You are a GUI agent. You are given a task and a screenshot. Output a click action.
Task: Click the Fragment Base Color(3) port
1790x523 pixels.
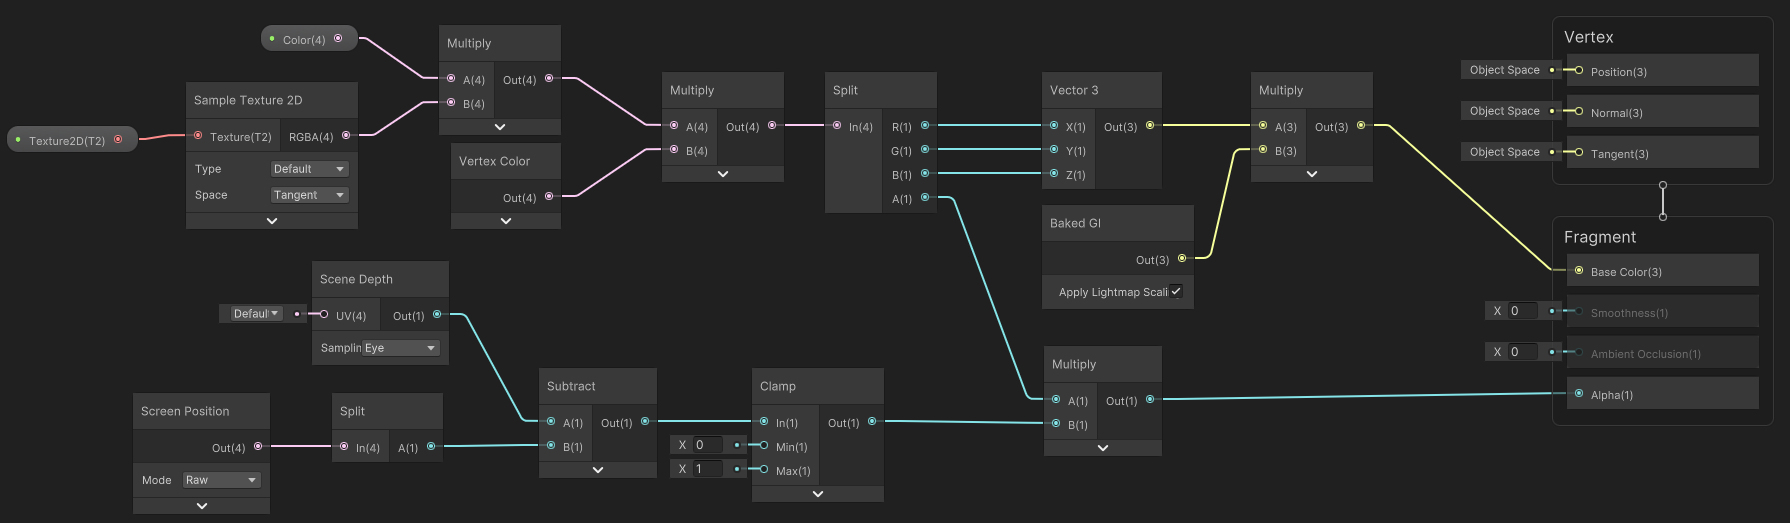pyautogui.click(x=1579, y=270)
